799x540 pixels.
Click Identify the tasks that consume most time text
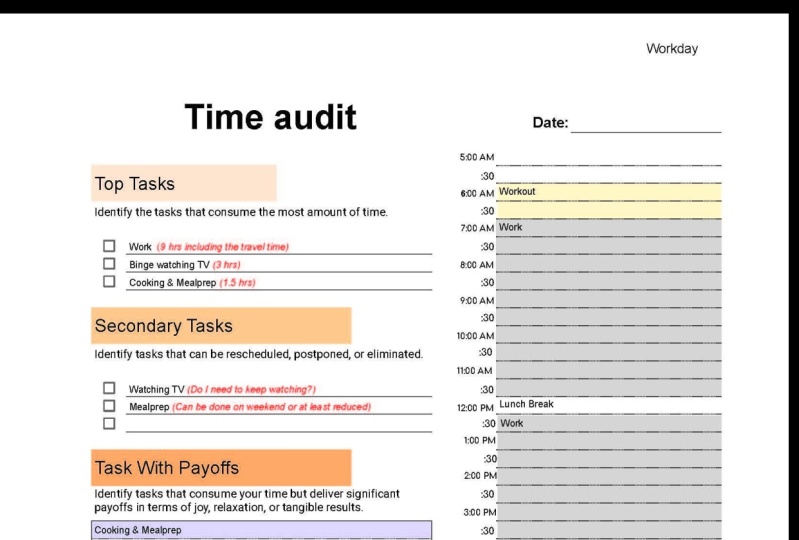[241, 212]
